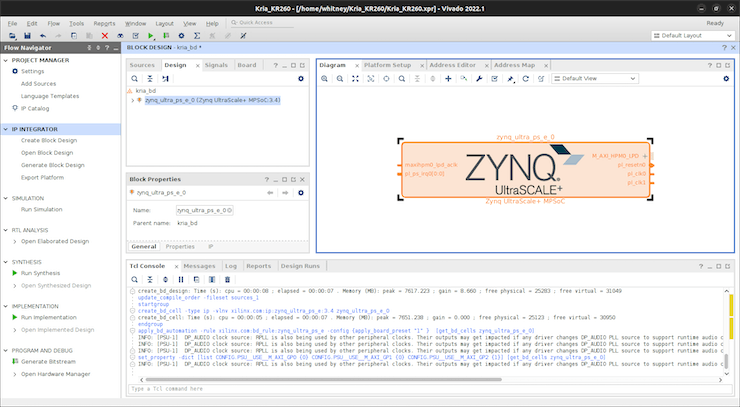Click Collapse All icon in Design panel
This screenshot has height=407, width=740.
tap(150, 79)
